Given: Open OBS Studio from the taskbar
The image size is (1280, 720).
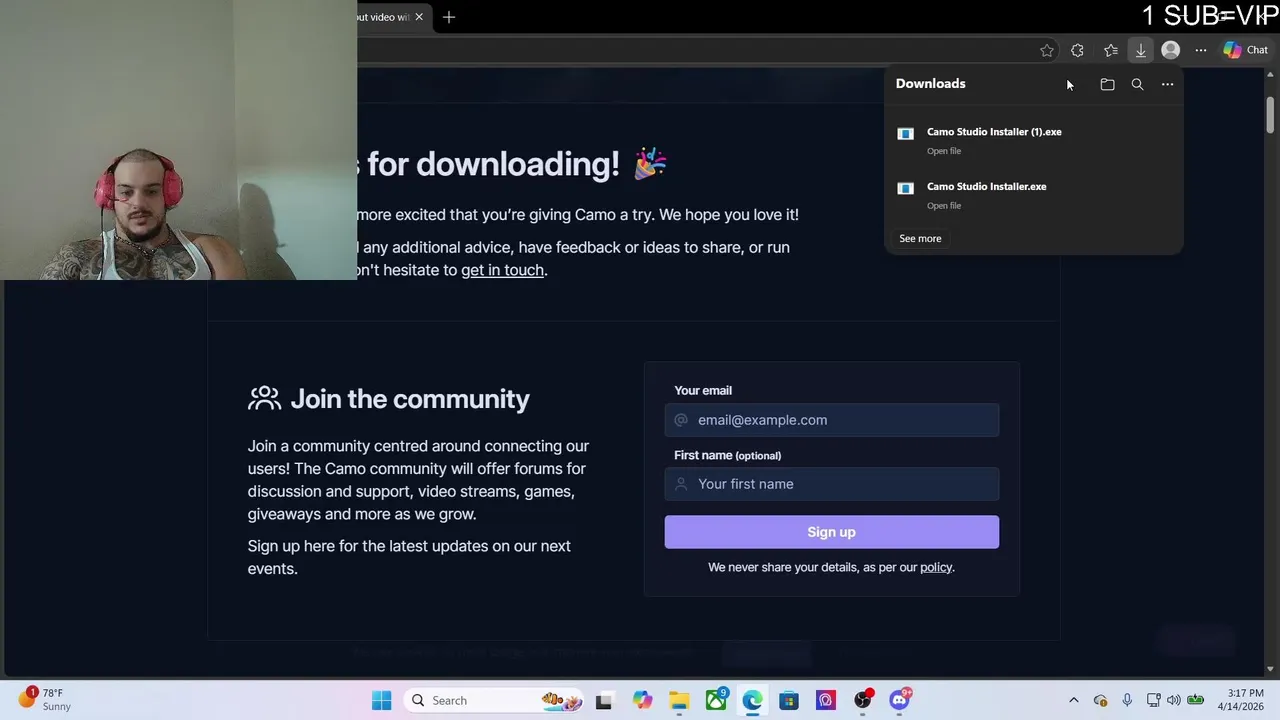Looking at the screenshot, I should click(x=863, y=701).
